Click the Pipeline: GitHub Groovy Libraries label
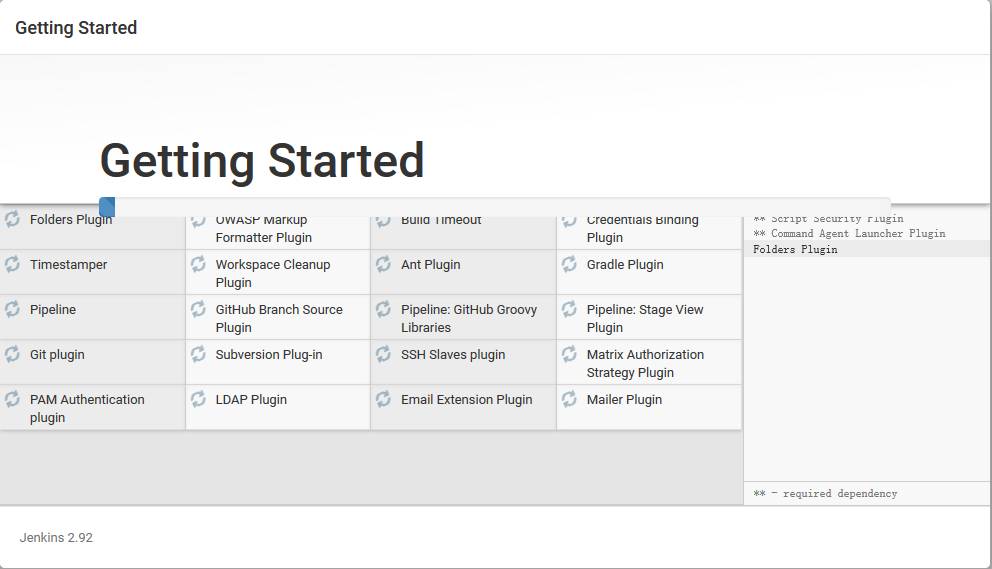 (x=469, y=318)
